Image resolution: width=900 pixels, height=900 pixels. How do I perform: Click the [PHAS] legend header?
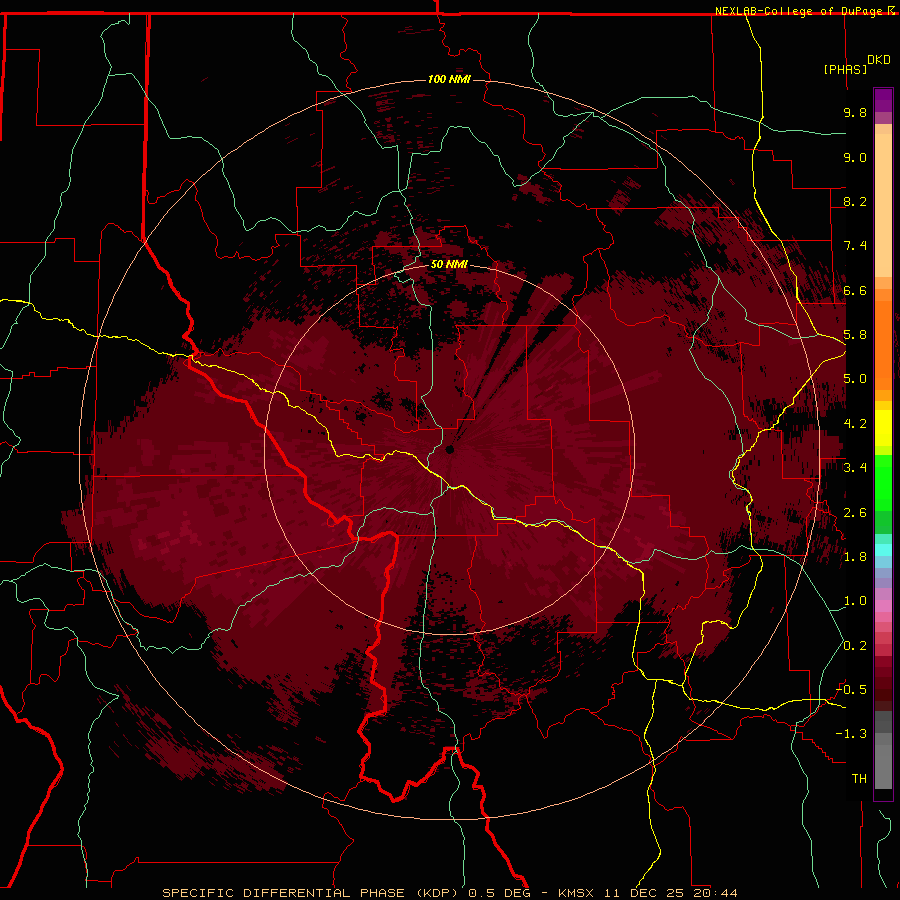(x=845, y=69)
